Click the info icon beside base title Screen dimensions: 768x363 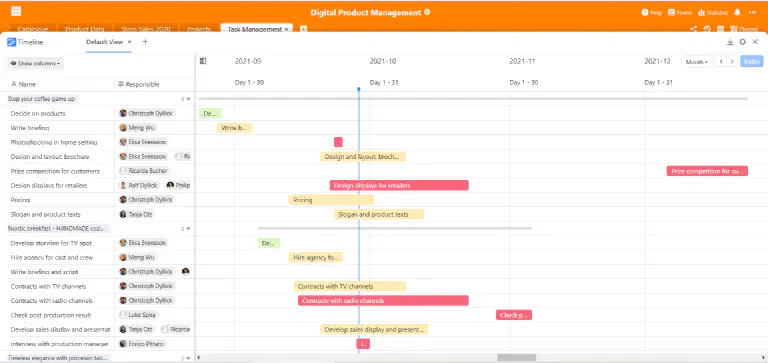tap(427, 12)
